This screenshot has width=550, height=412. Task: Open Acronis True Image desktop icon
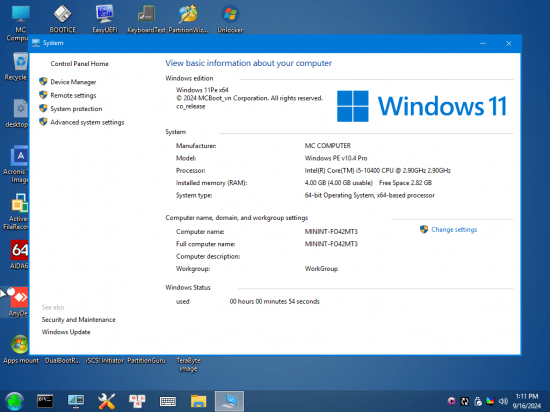[17, 164]
